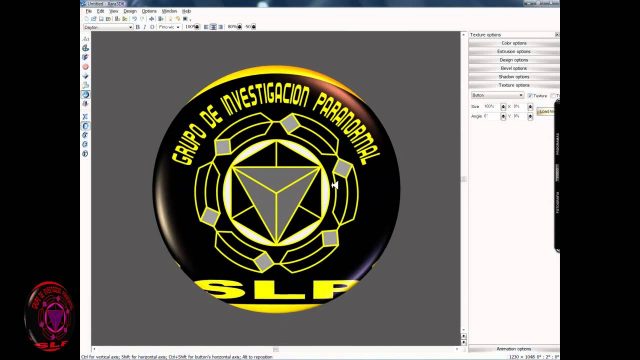
Task: Open the Options menu
Action: (x=149, y=11)
